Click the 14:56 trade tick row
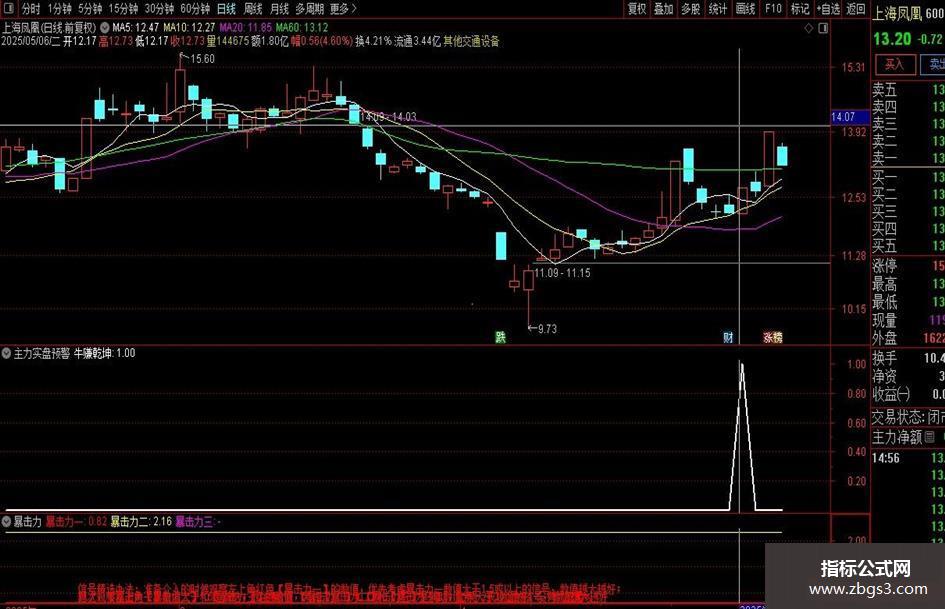945x609 pixels. click(909, 458)
